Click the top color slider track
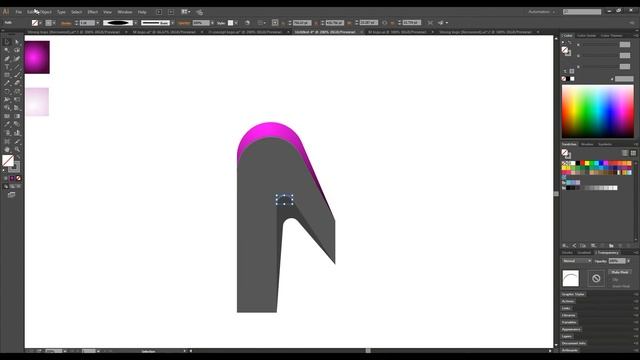 click(x=598, y=44)
